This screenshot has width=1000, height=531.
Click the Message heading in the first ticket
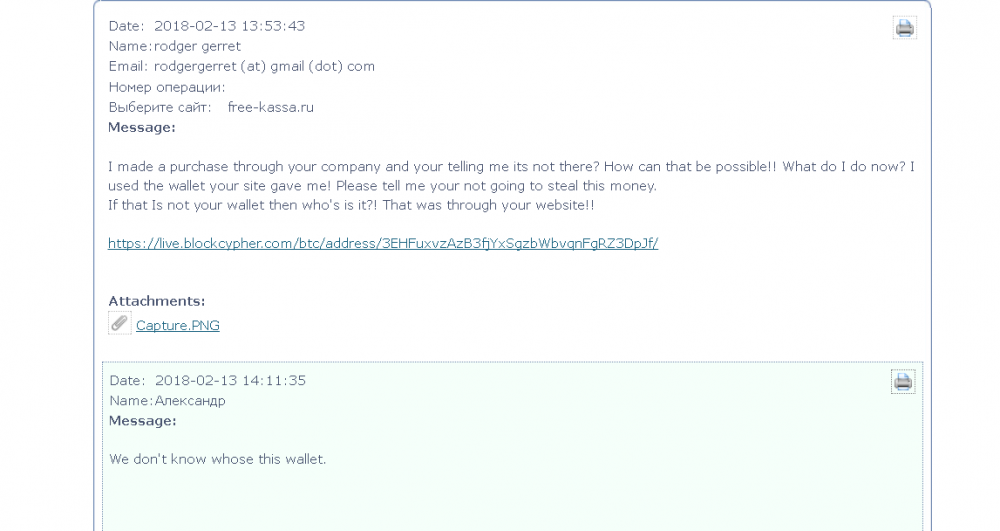[x=142, y=127]
